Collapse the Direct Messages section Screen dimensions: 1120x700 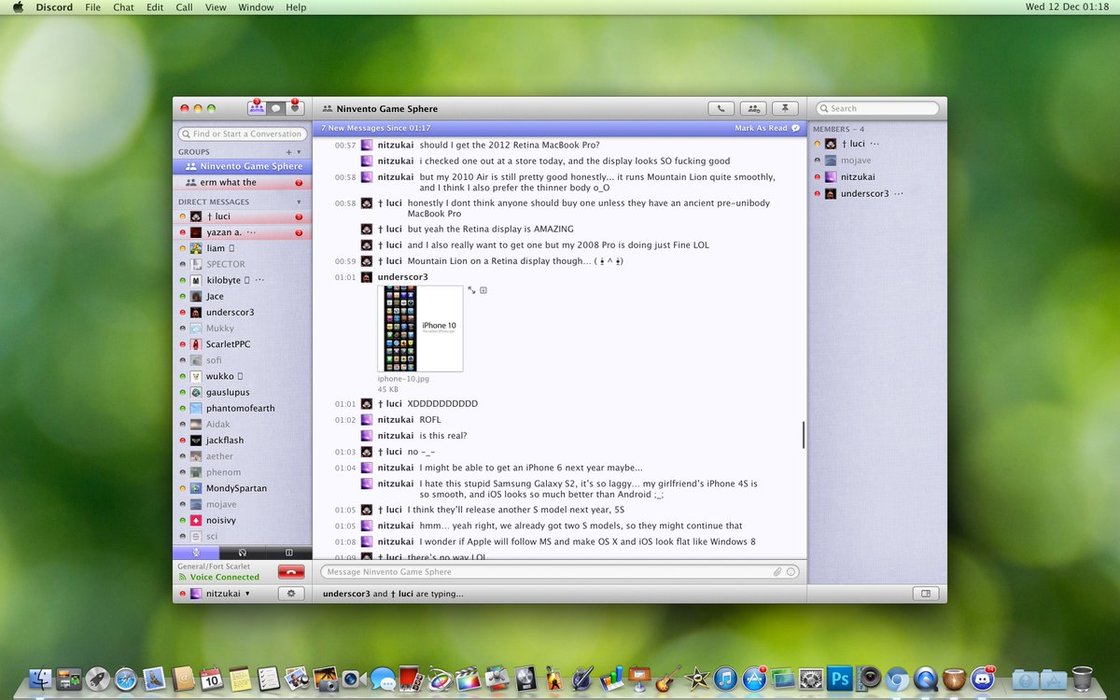299,202
